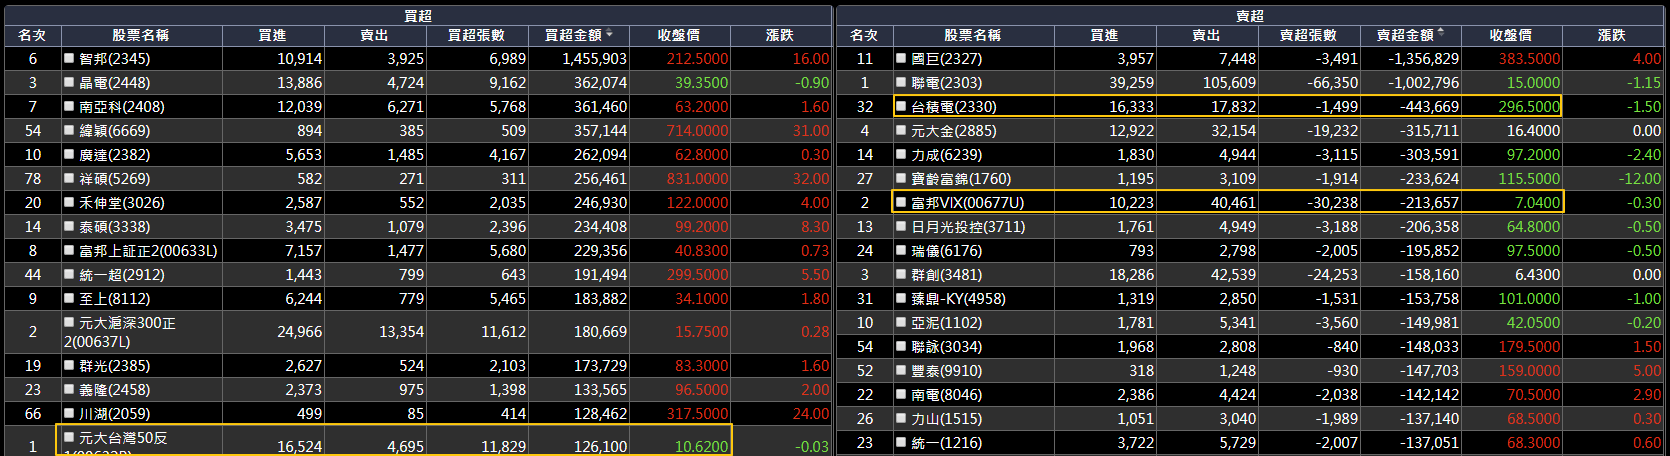Click 台積電 closing price 296.5000
This screenshot has width=1670, height=456.
point(1529,107)
